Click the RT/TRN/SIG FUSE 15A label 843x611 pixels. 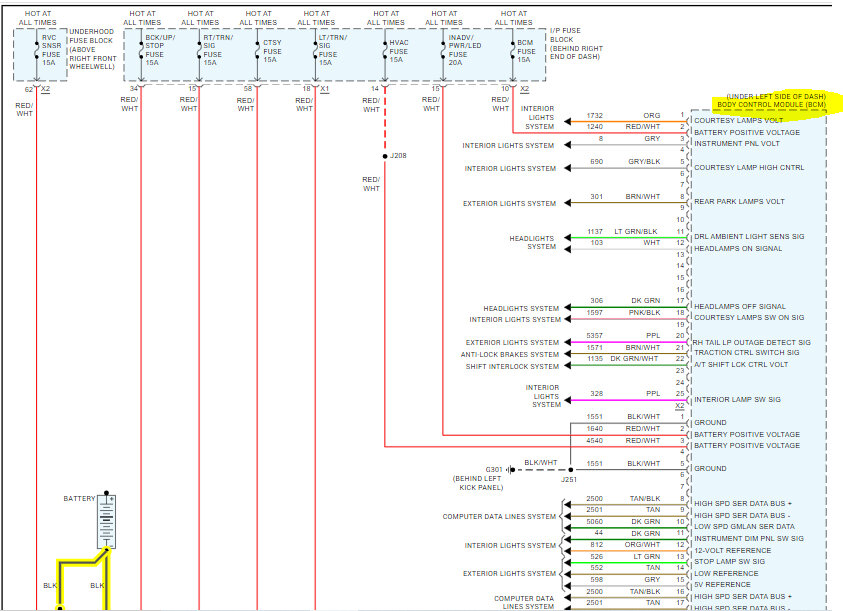point(218,50)
